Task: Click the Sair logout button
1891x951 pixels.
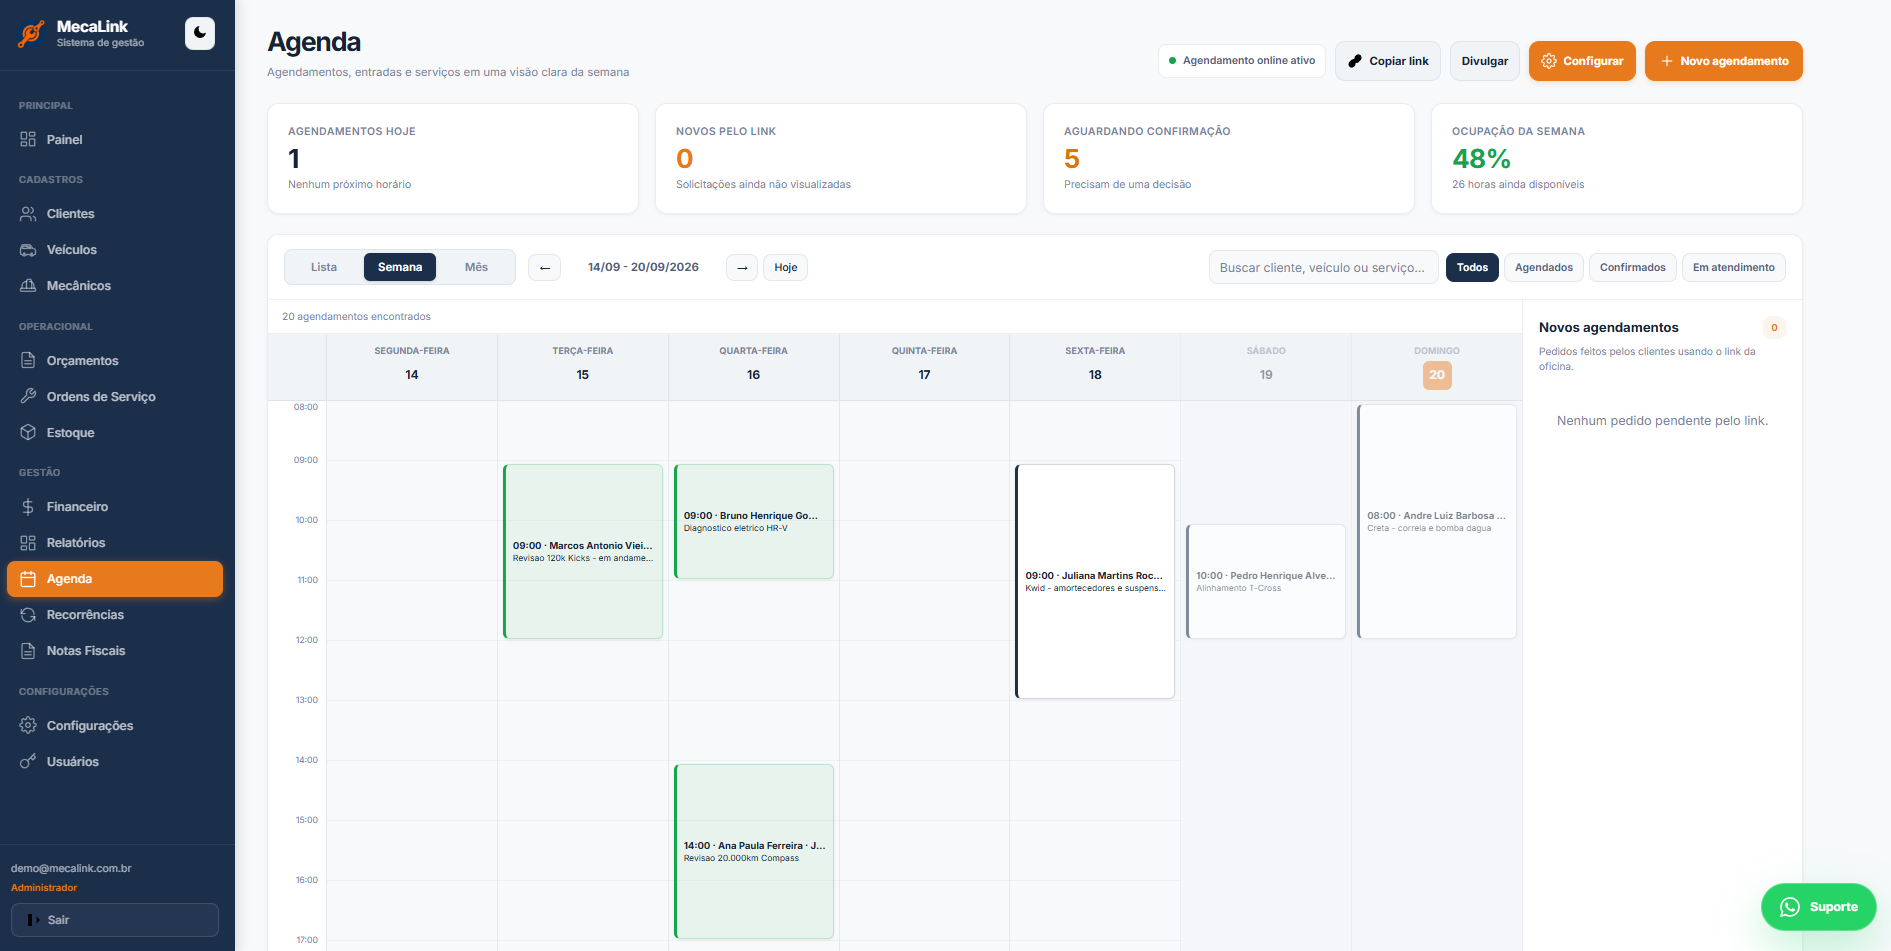Action: tap(115, 920)
